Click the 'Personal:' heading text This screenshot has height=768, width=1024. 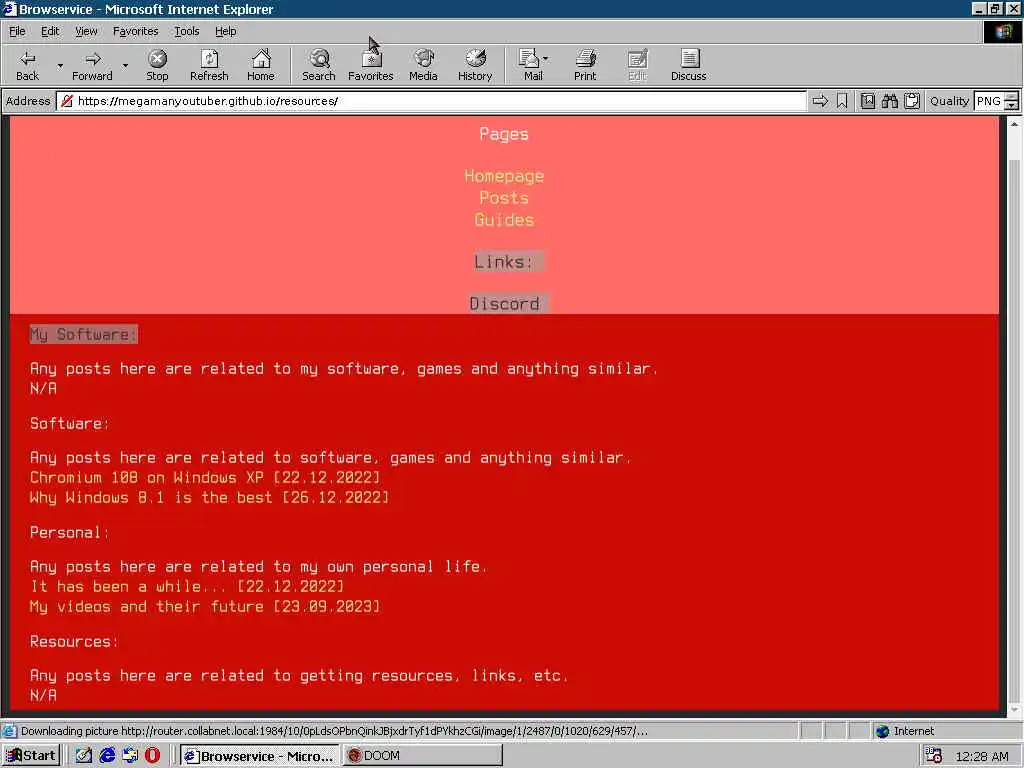[69, 532]
